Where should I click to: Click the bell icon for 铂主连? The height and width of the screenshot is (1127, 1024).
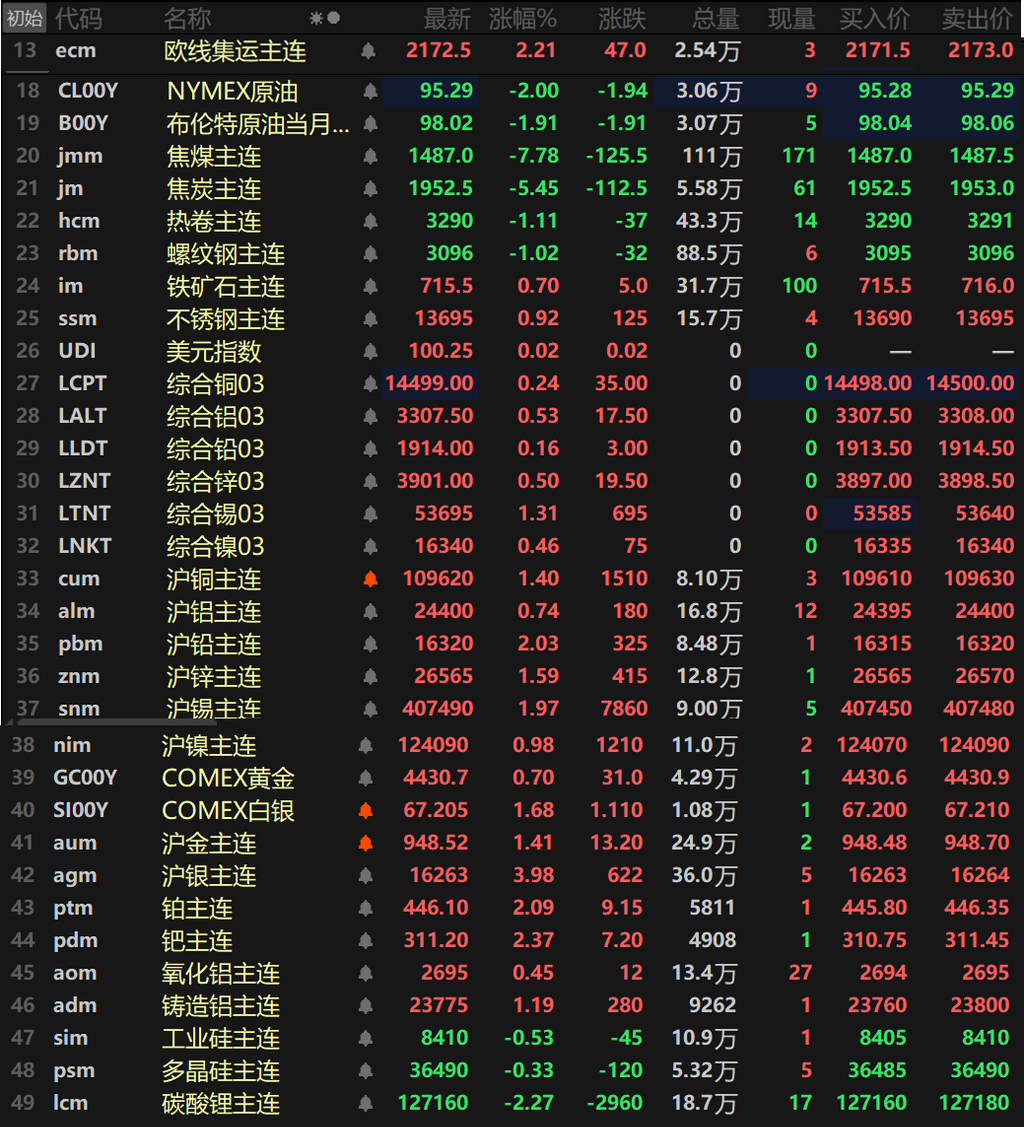365,908
